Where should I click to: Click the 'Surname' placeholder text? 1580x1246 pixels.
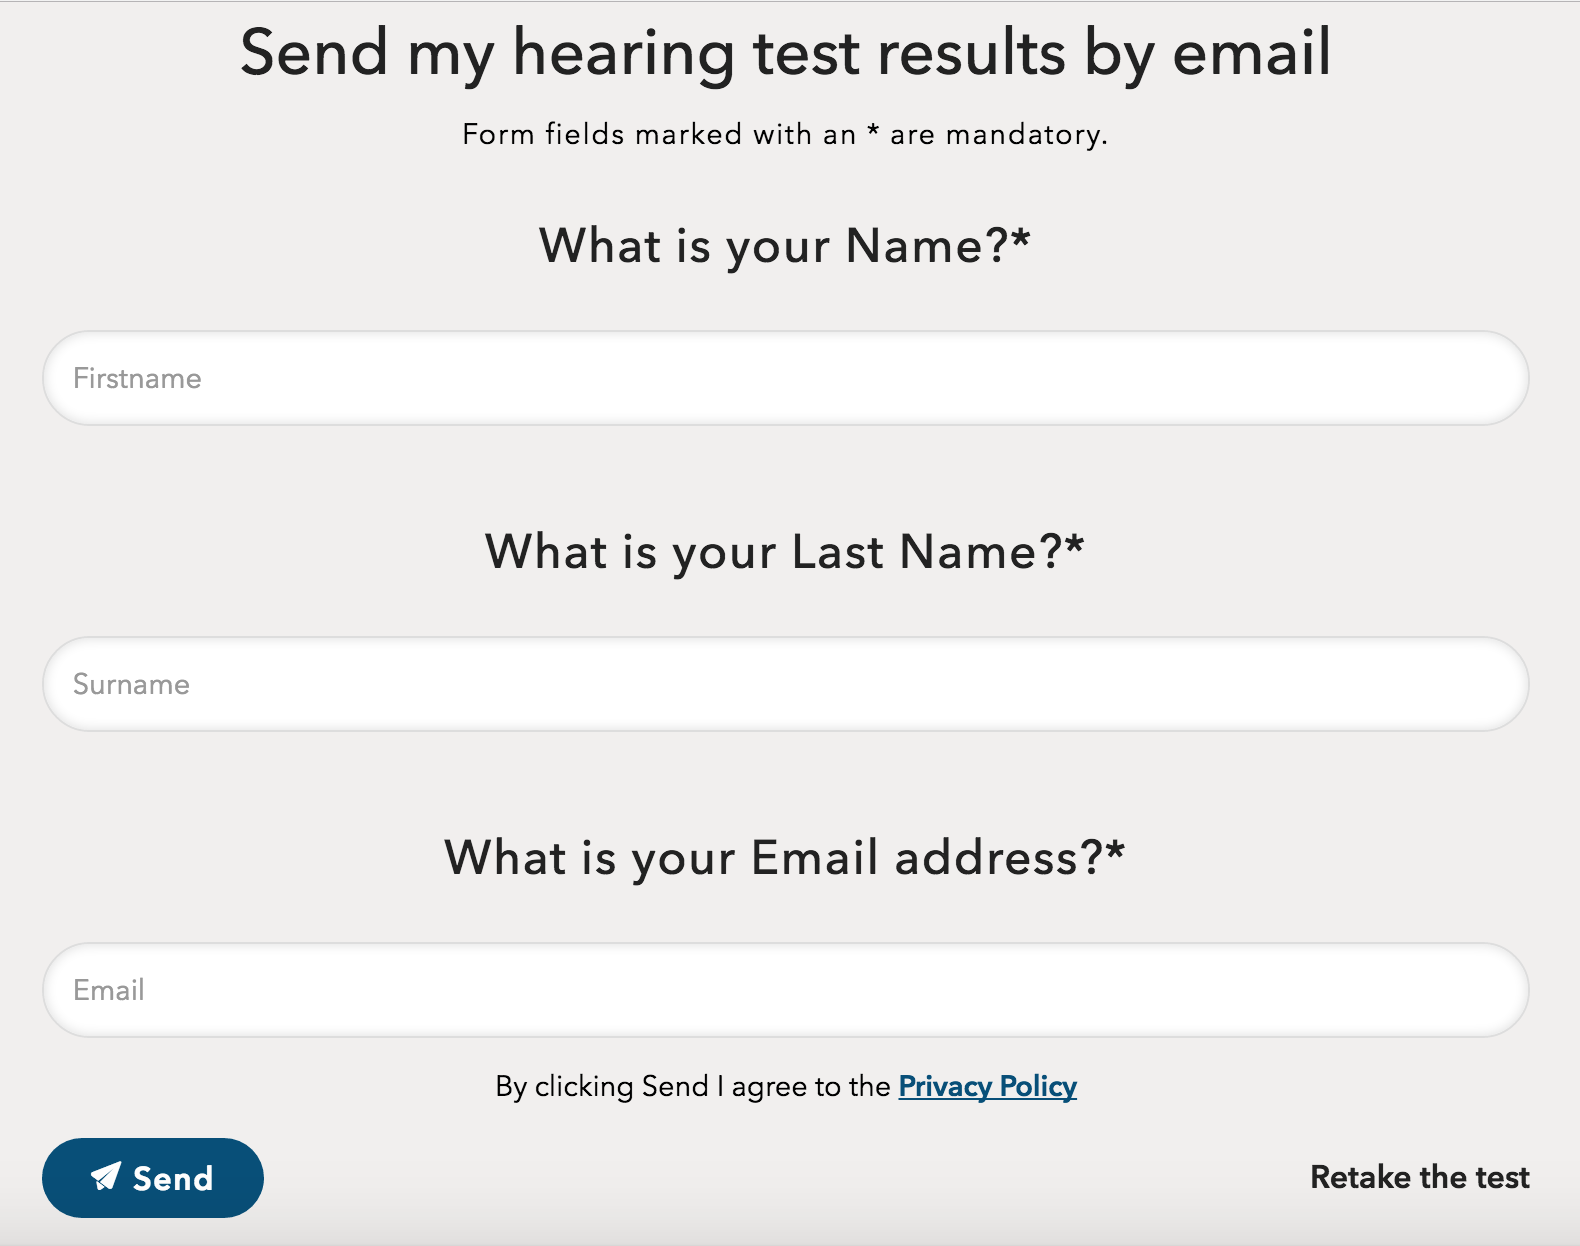coord(131,684)
